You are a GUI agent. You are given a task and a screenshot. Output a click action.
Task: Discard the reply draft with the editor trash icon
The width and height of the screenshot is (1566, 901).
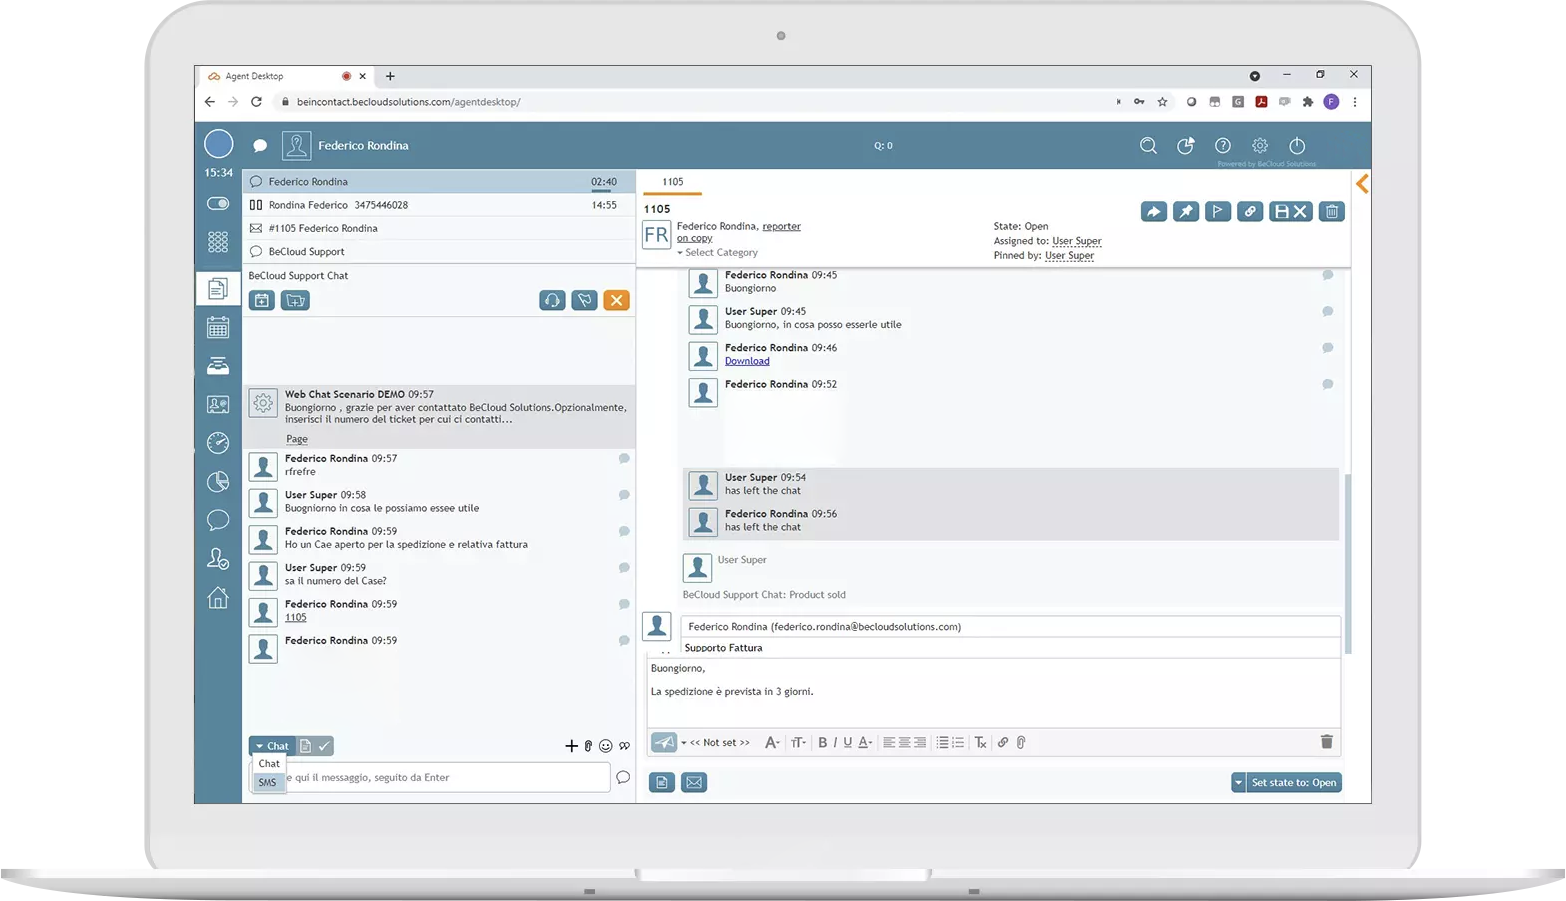[x=1327, y=742]
